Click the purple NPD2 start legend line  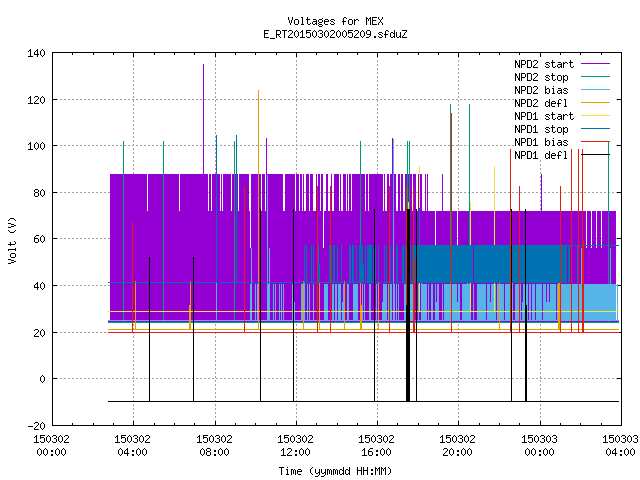tap(596, 64)
